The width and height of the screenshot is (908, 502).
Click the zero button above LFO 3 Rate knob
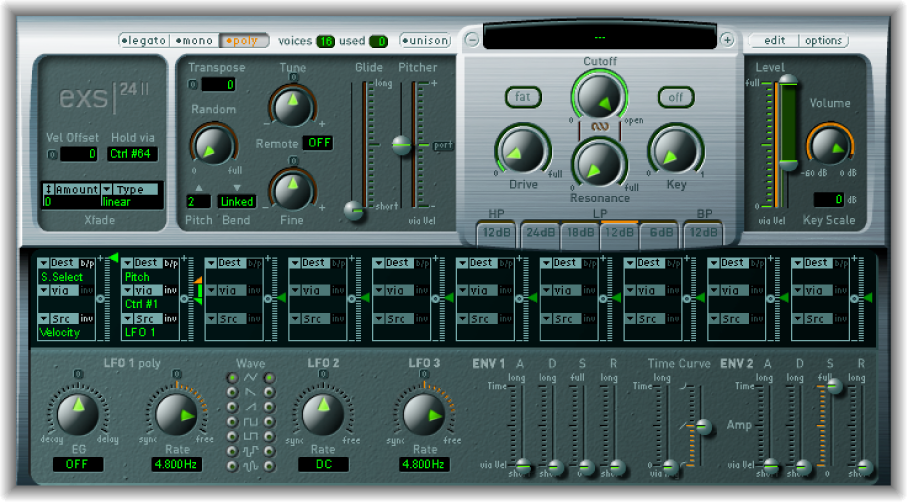(424, 375)
